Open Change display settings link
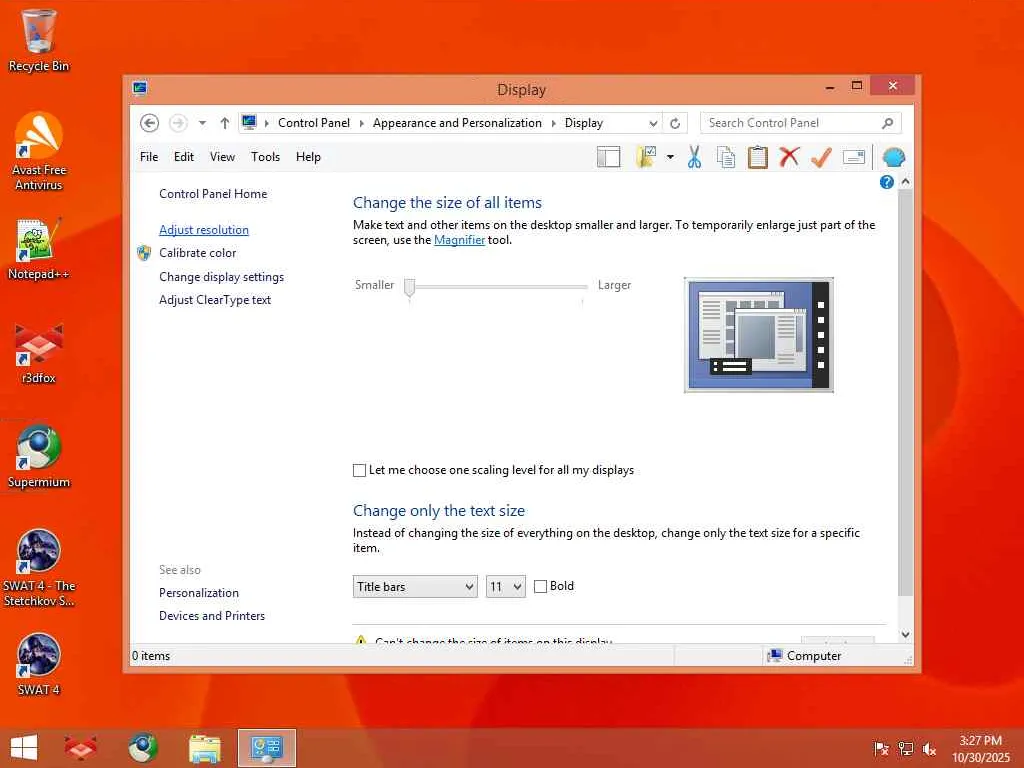The height and width of the screenshot is (768, 1024). click(x=221, y=277)
